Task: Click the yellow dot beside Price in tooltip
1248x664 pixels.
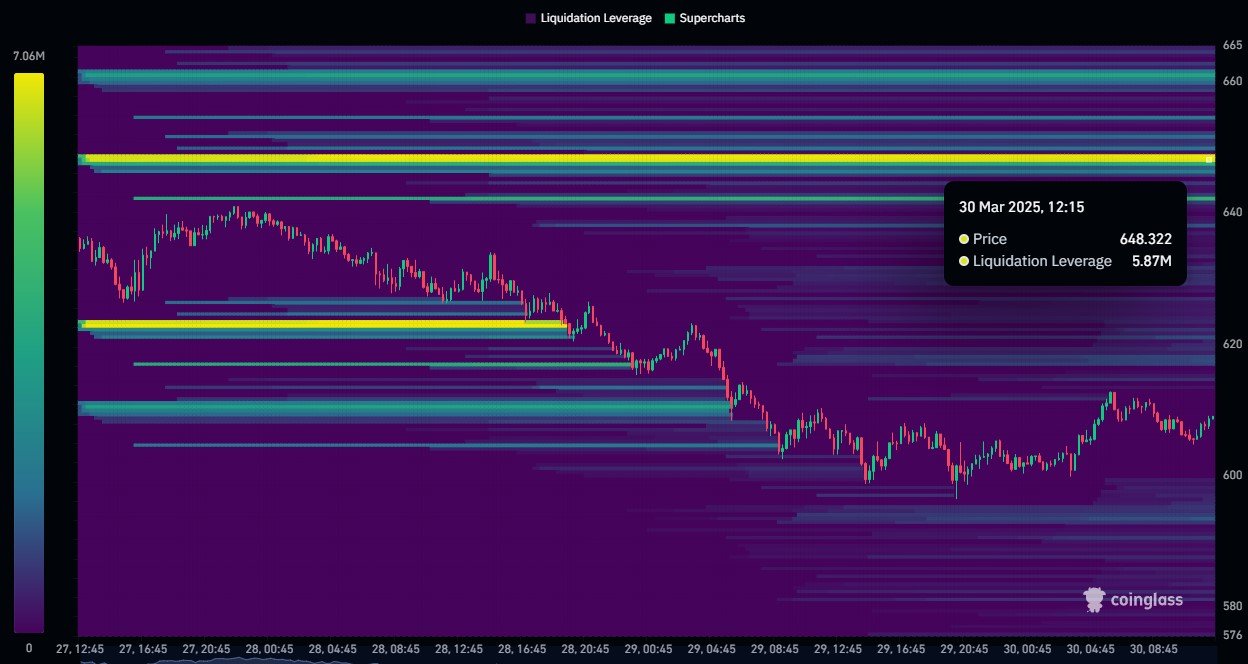Action: pyautogui.click(x=964, y=239)
